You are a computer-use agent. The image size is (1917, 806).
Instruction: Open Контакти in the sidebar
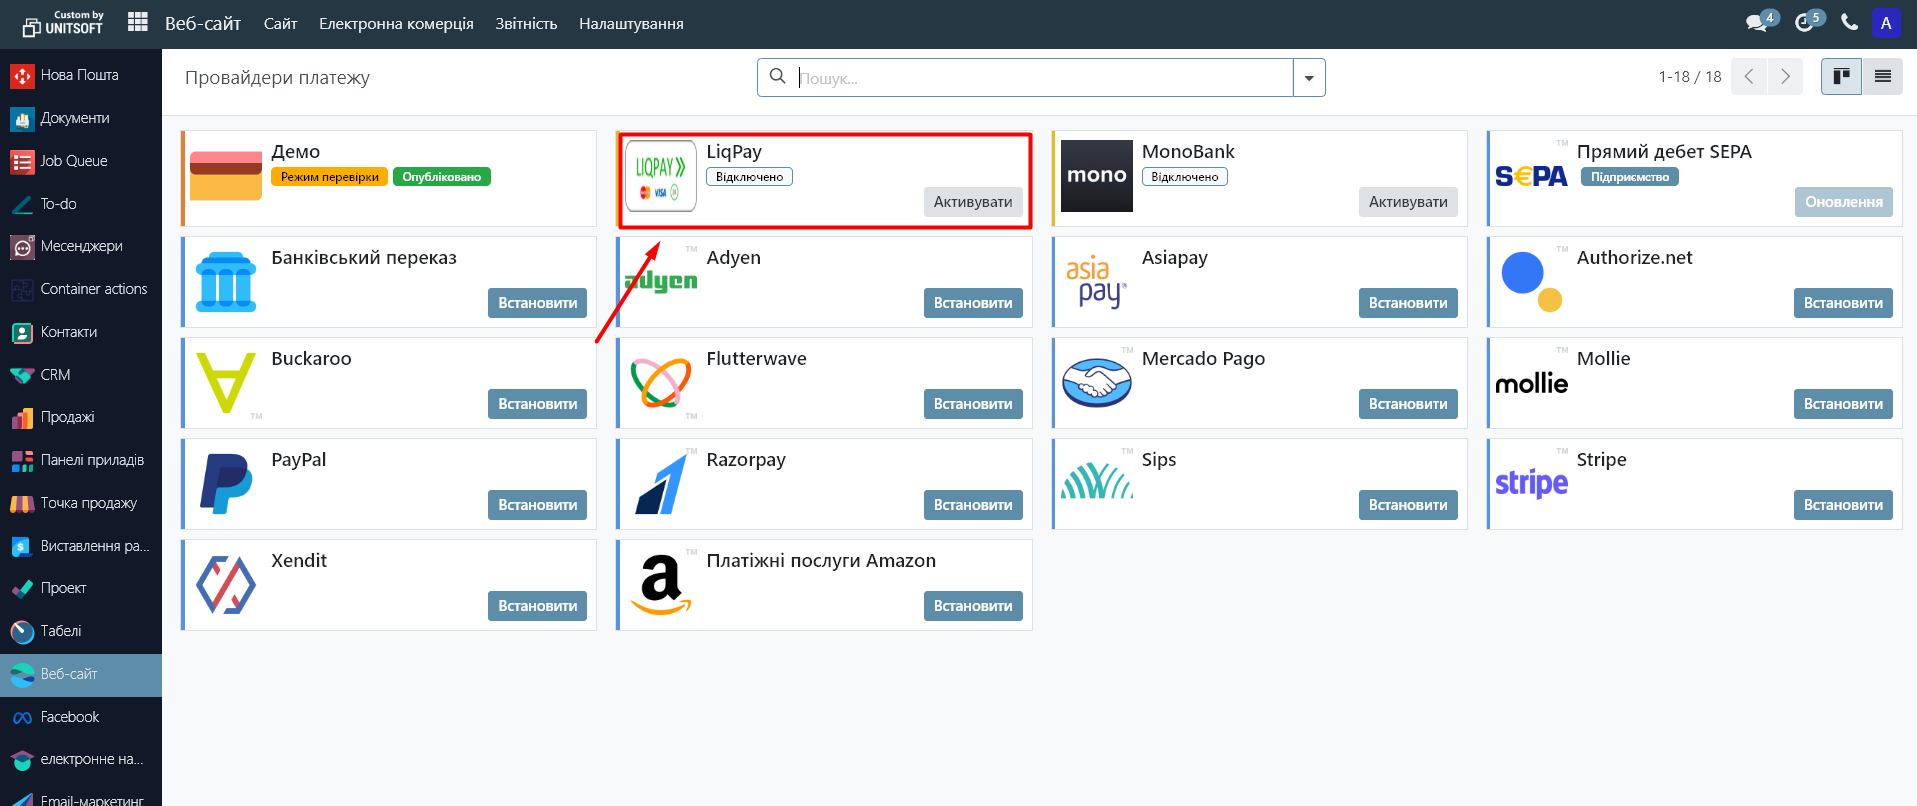[81, 332]
